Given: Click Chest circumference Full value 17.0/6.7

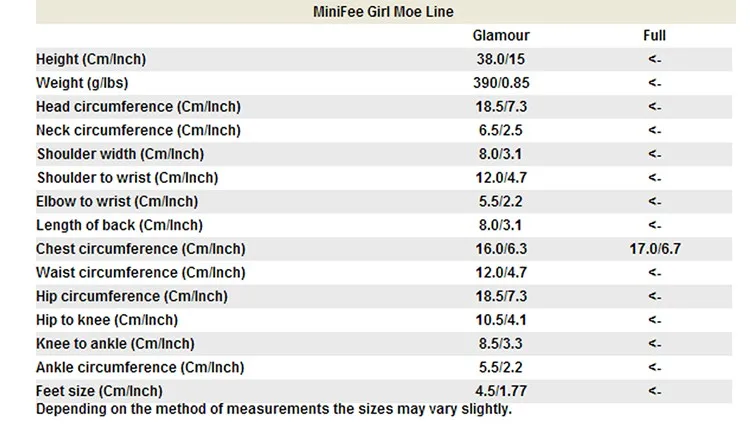Looking at the screenshot, I should point(655,249).
